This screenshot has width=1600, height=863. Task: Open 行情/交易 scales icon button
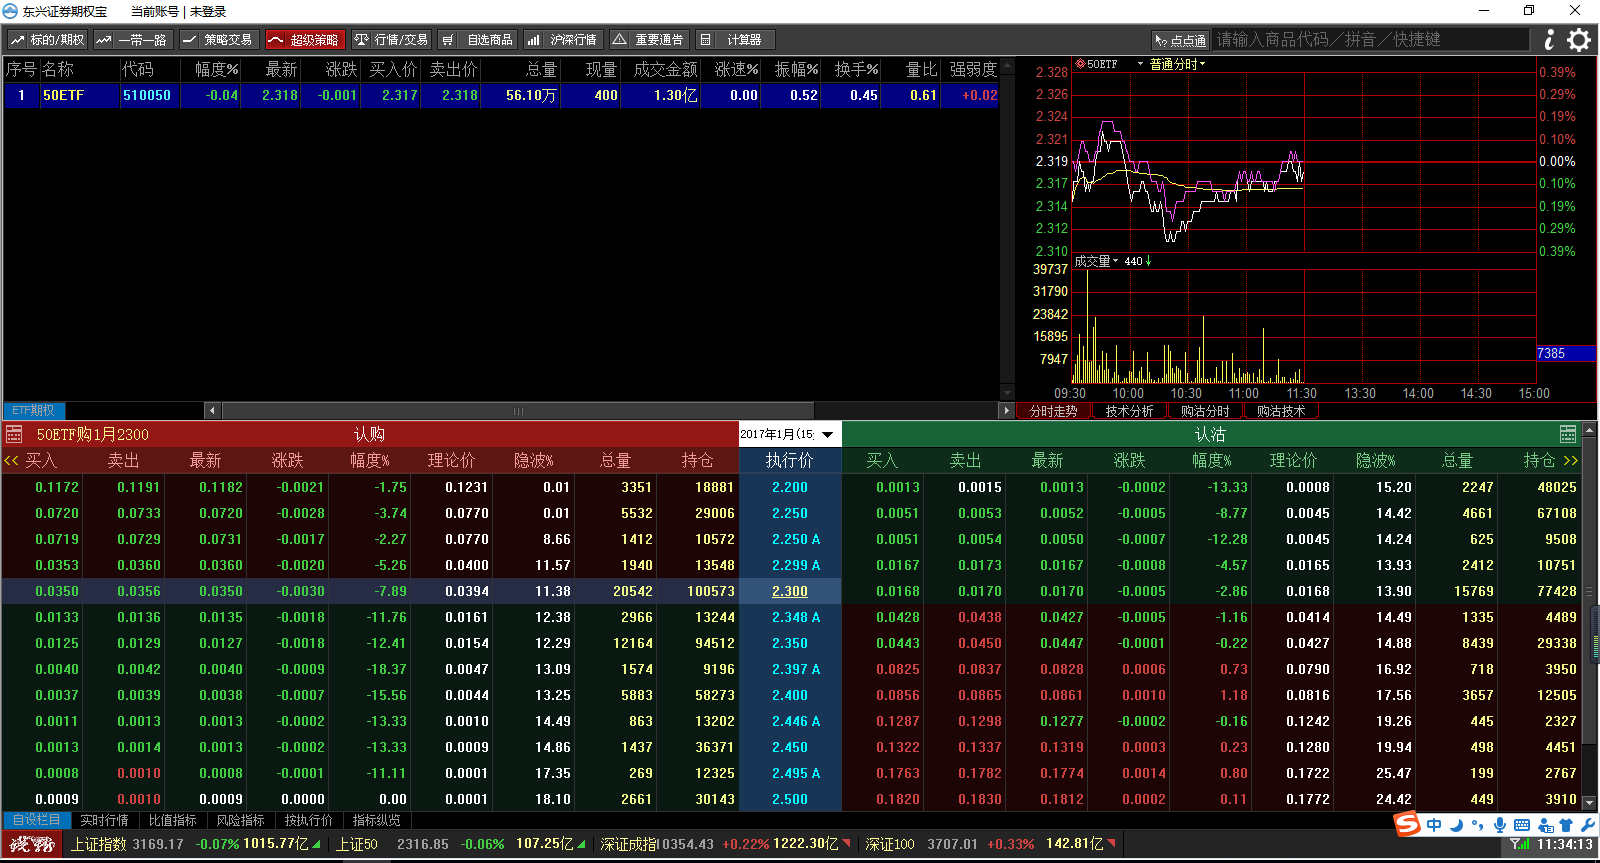coord(391,40)
